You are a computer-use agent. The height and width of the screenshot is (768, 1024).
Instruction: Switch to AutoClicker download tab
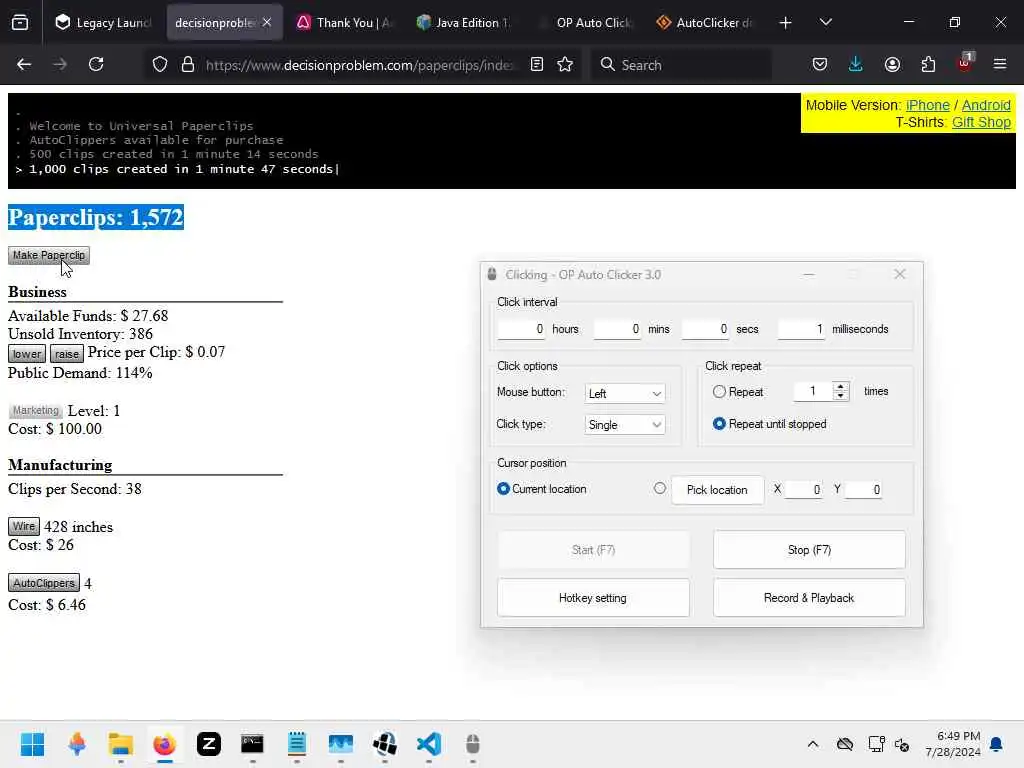[705, 23]
